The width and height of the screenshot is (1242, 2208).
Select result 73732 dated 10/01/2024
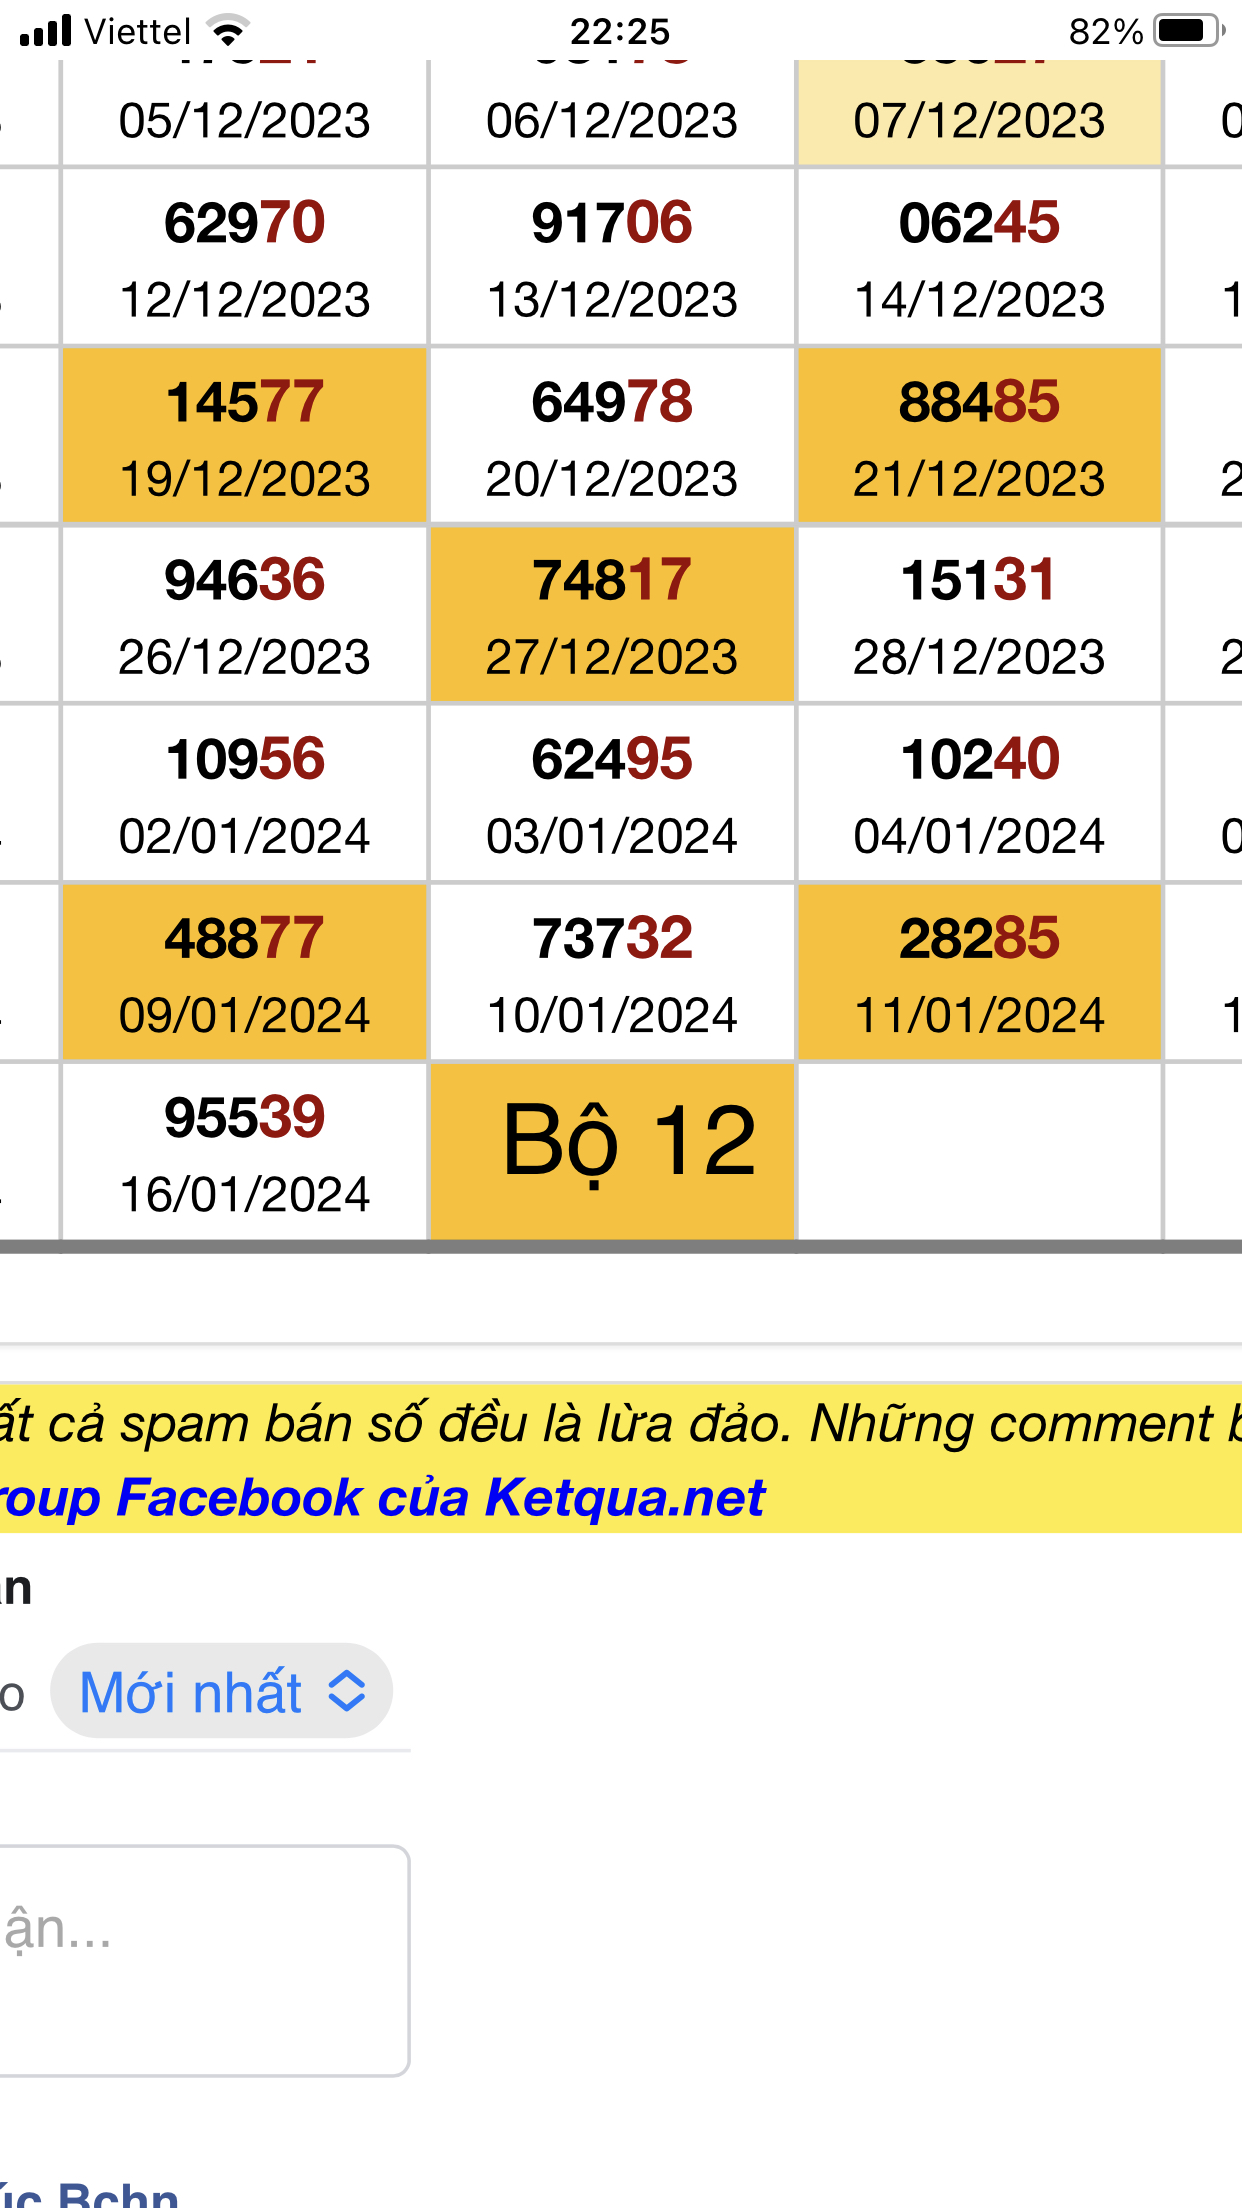pyautogui.click(x=612, y=973)
